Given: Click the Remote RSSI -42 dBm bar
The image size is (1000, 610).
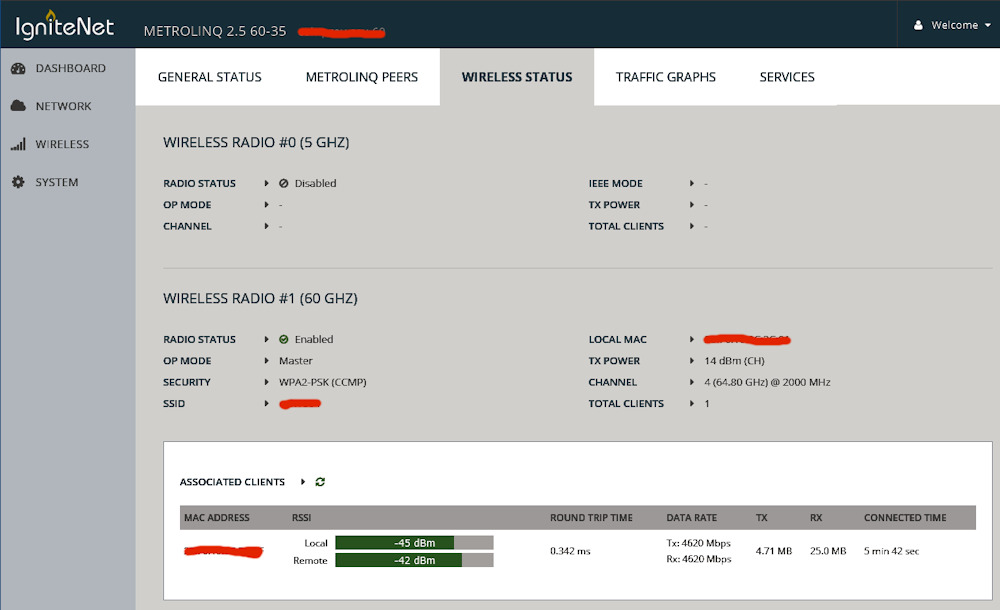Looking at the screenshot, I should [415, 560].
